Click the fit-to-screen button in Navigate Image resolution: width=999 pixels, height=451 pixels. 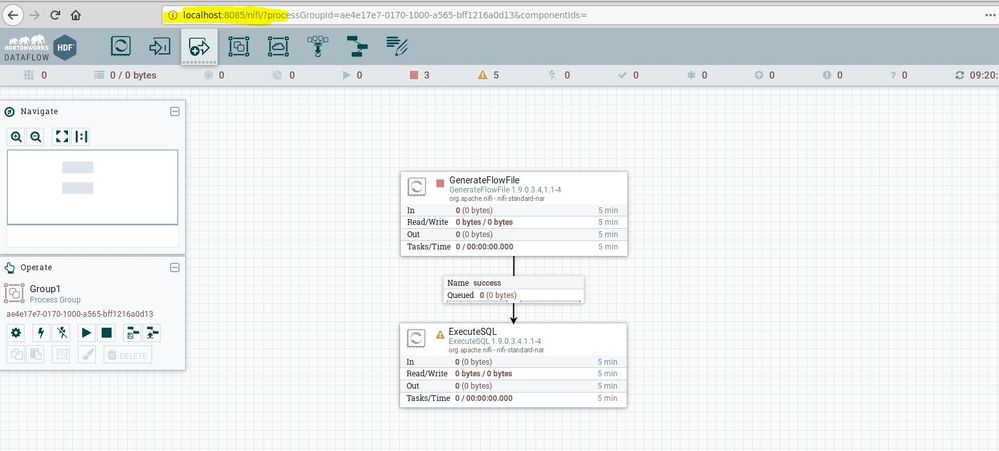click(61, 136)
